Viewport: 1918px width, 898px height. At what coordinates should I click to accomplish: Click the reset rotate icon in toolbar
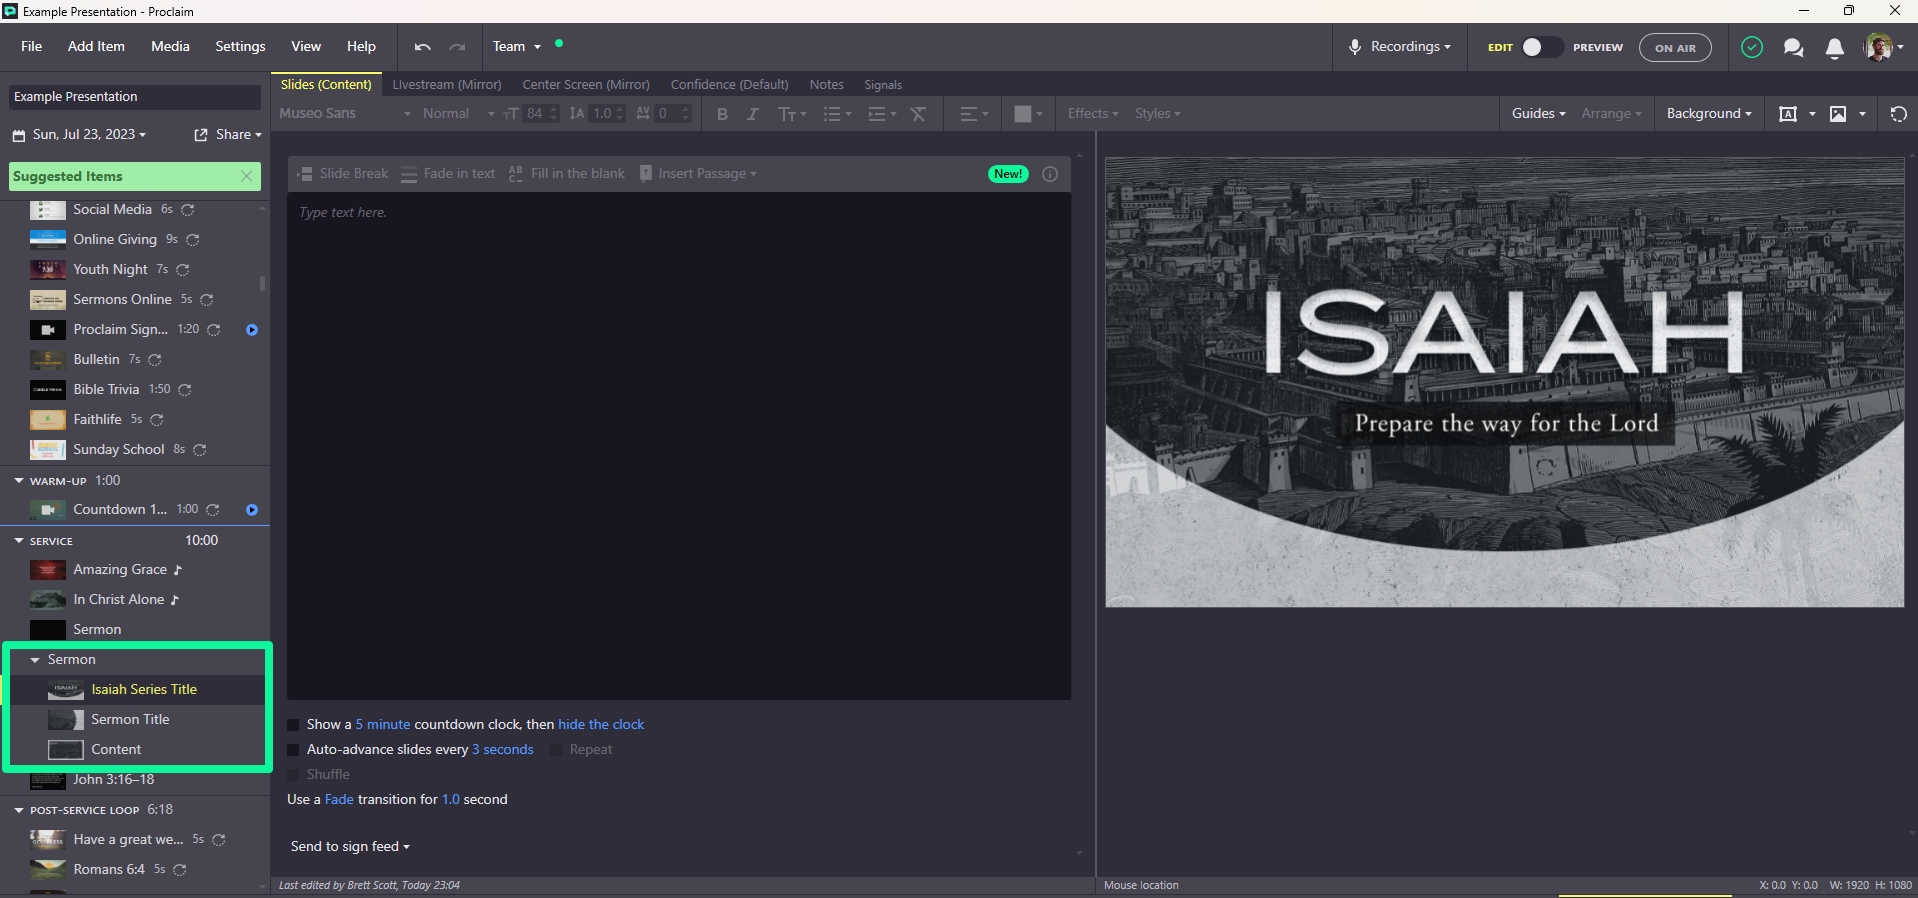[x=1898, y=114]
